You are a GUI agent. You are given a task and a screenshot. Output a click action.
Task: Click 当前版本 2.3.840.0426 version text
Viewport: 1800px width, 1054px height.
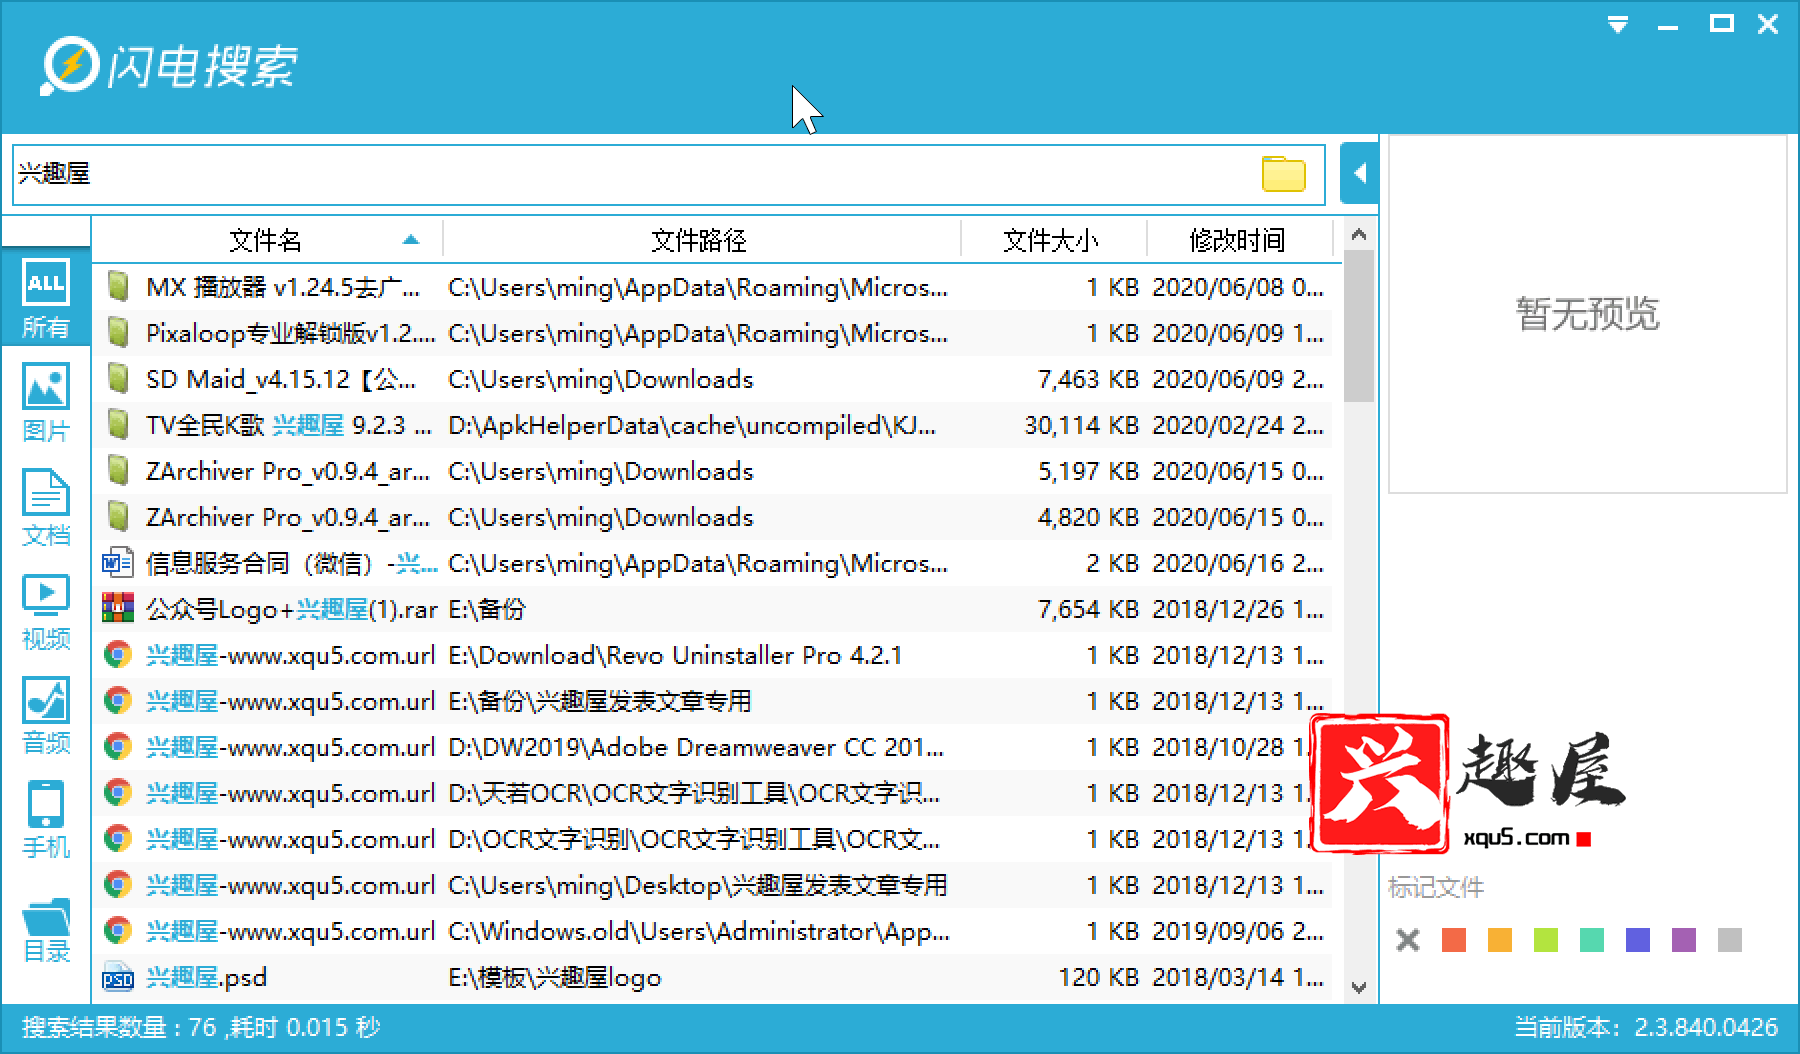(1646, 1027)
